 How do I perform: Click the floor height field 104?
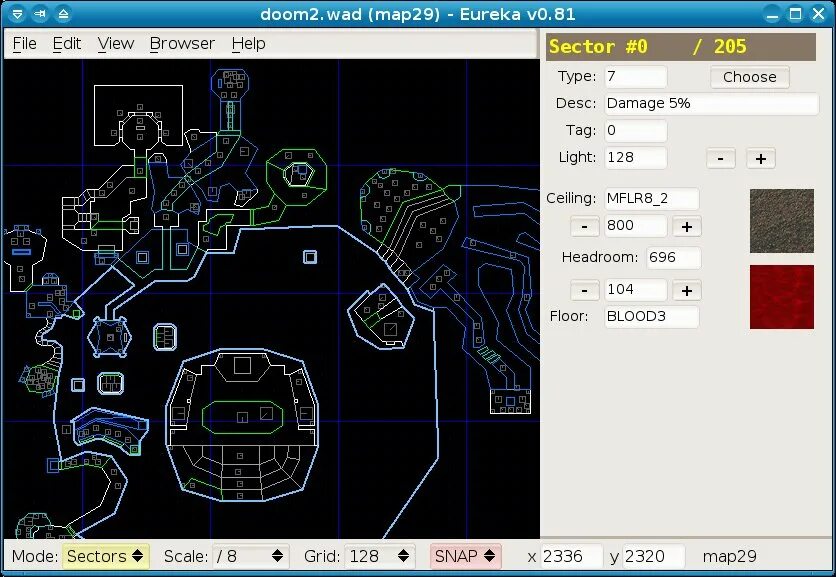[x=636, y=290]
